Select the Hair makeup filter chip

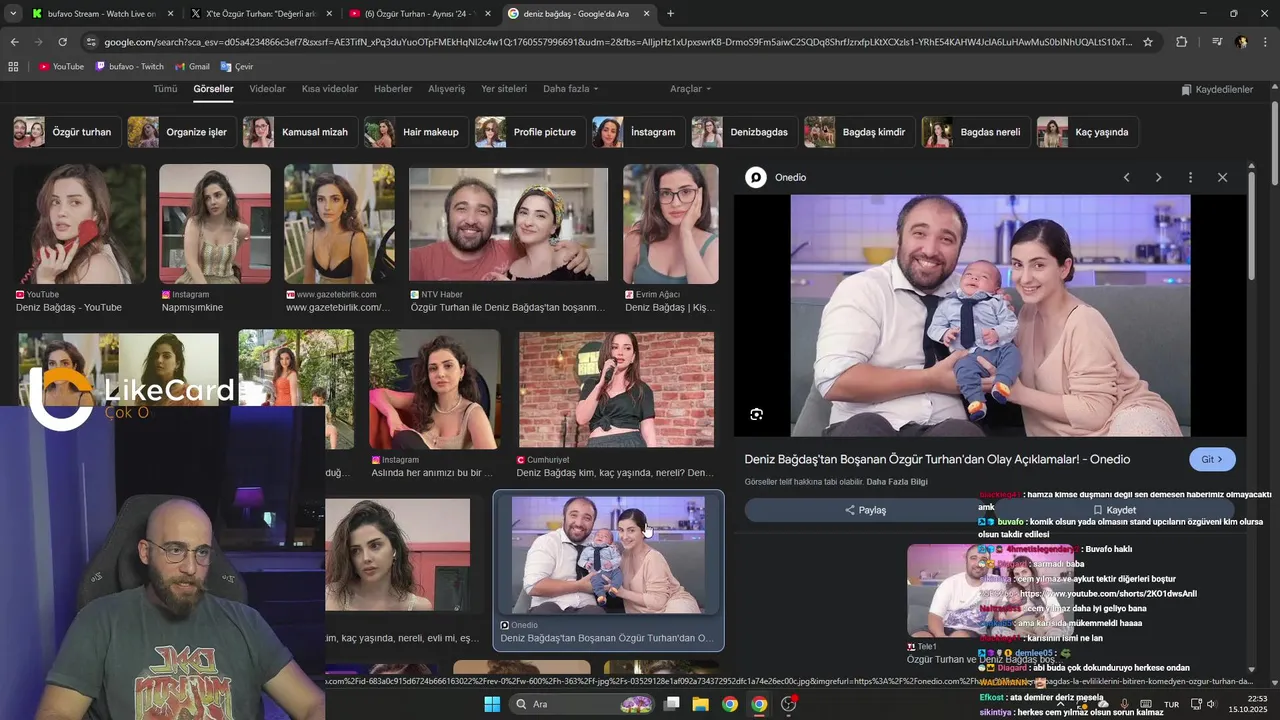(x=416, y=132)
